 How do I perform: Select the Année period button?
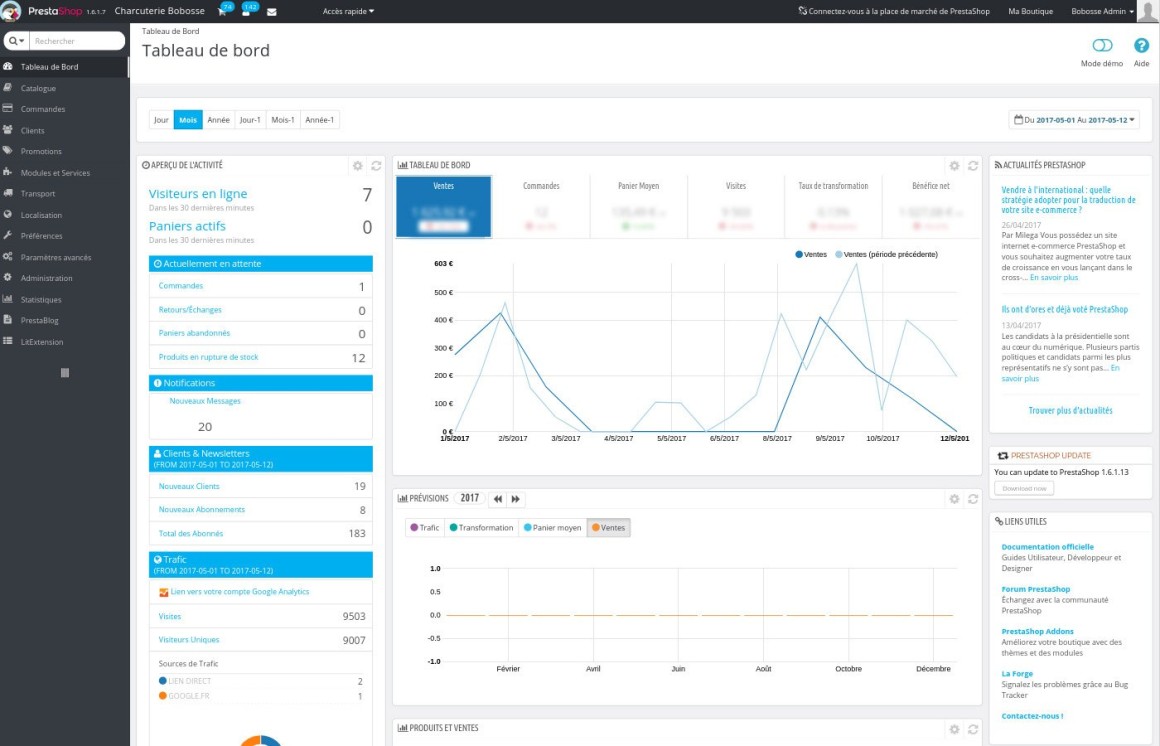(218, 120)
